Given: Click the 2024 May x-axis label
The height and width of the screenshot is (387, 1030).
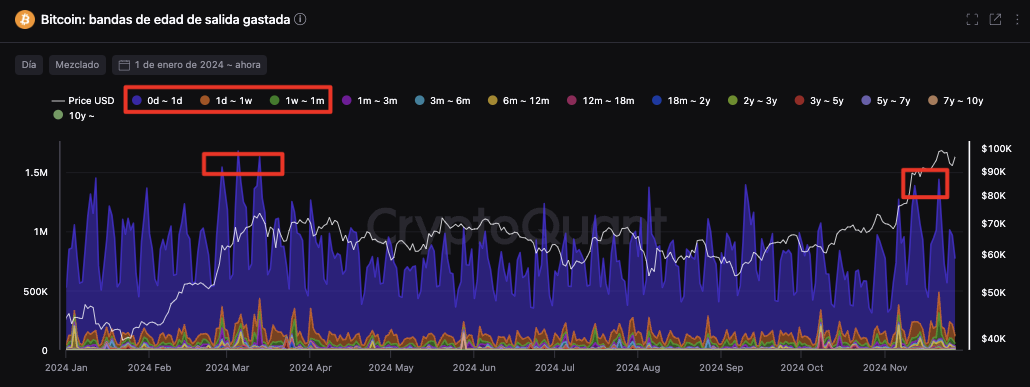Looking at the screenshot, I should point(391,368).
